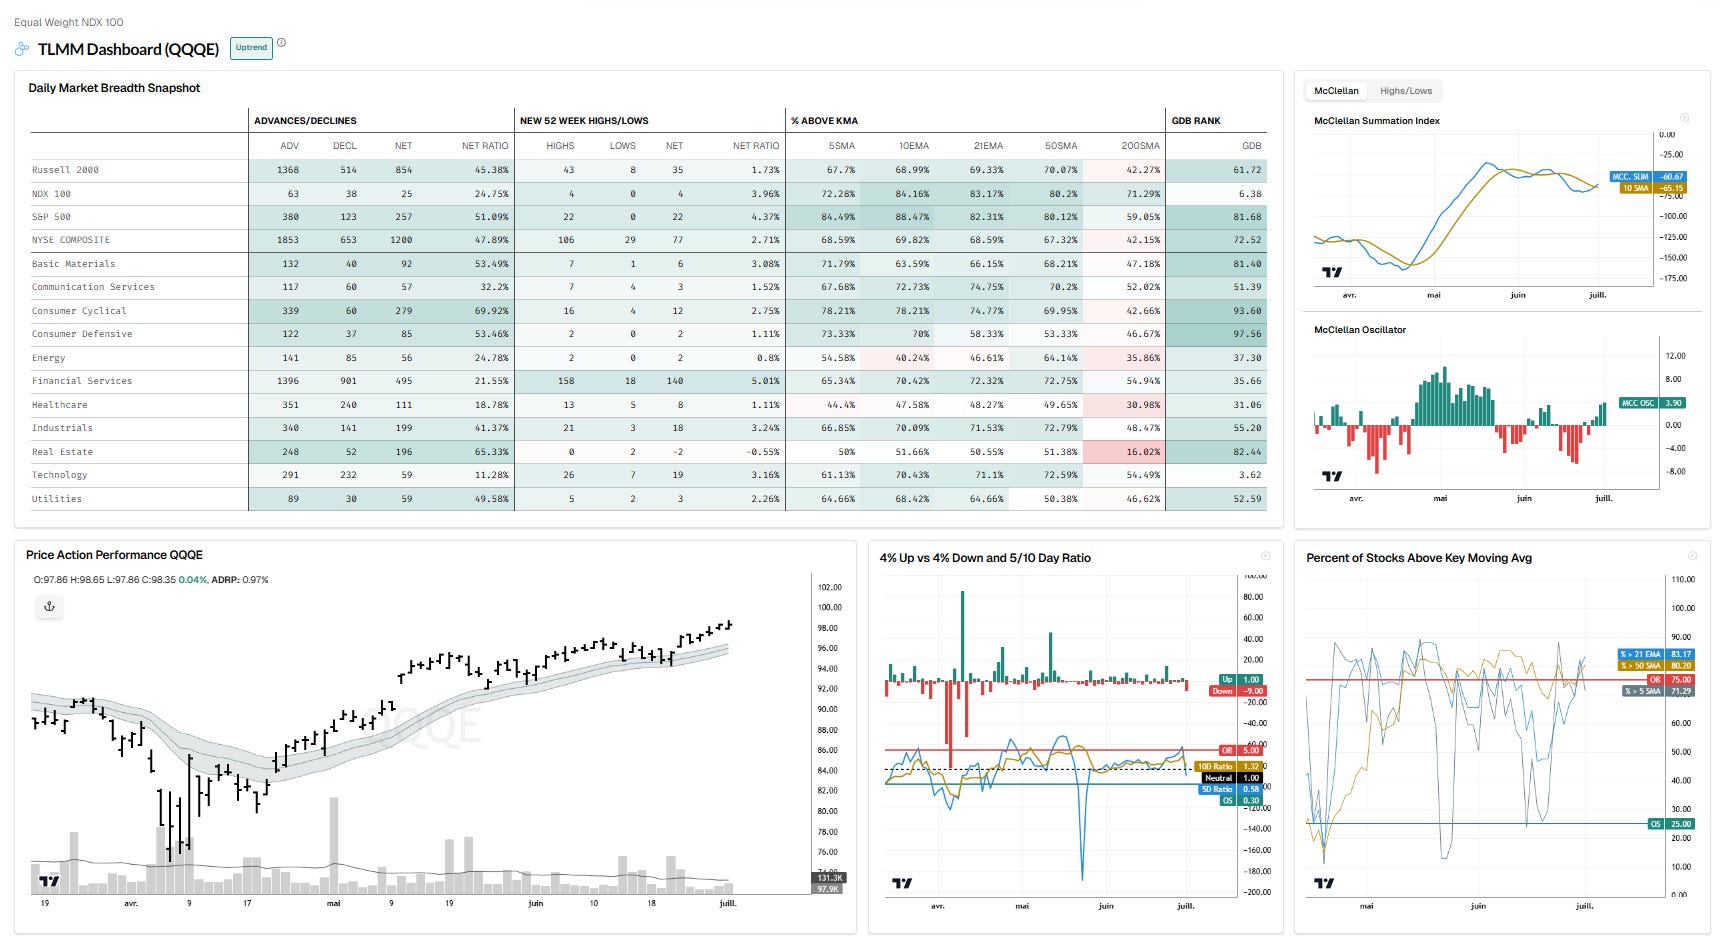Open TradingView logo in 4% Up vs Down chart
The image size is (1724, 939).
[x=902, y=883]
